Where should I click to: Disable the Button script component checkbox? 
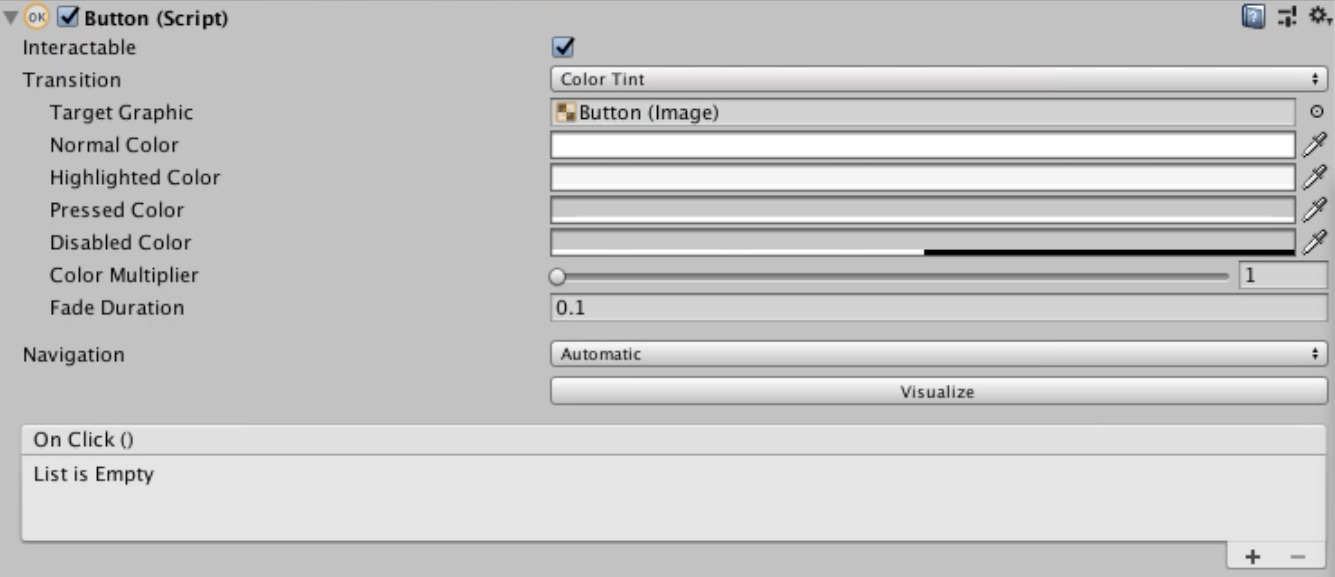coord(70,17)
